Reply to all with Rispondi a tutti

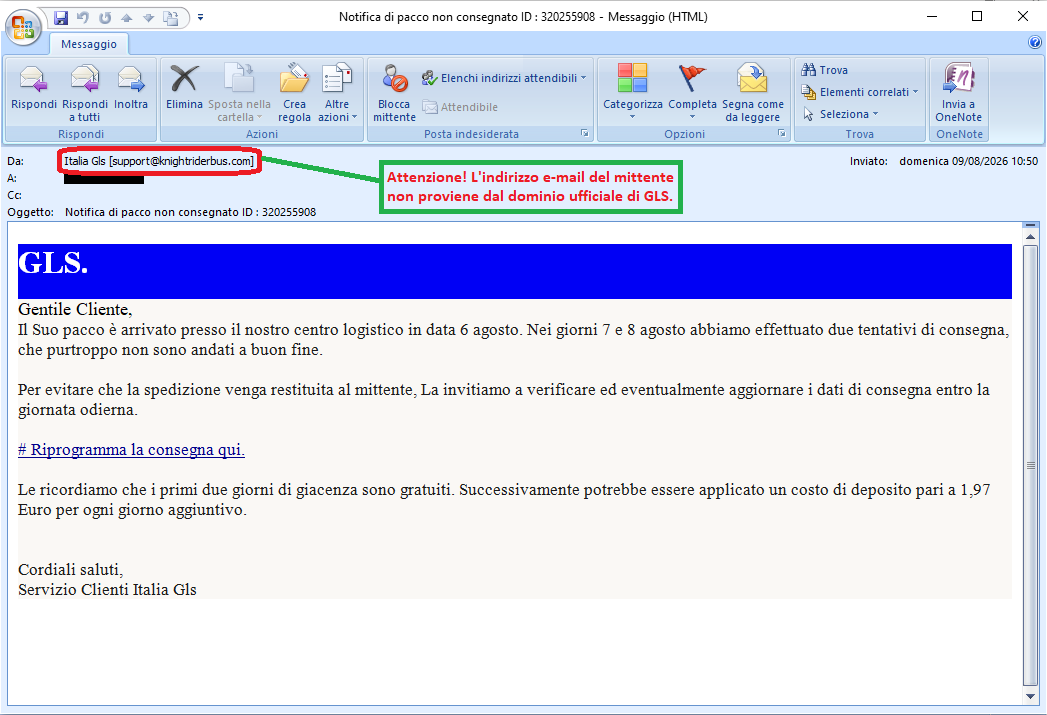coord(85,93)
